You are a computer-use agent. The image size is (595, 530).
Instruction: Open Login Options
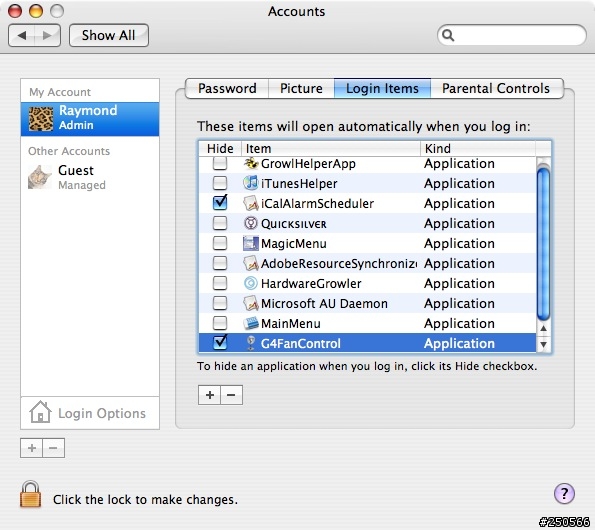tap(90, 413)
